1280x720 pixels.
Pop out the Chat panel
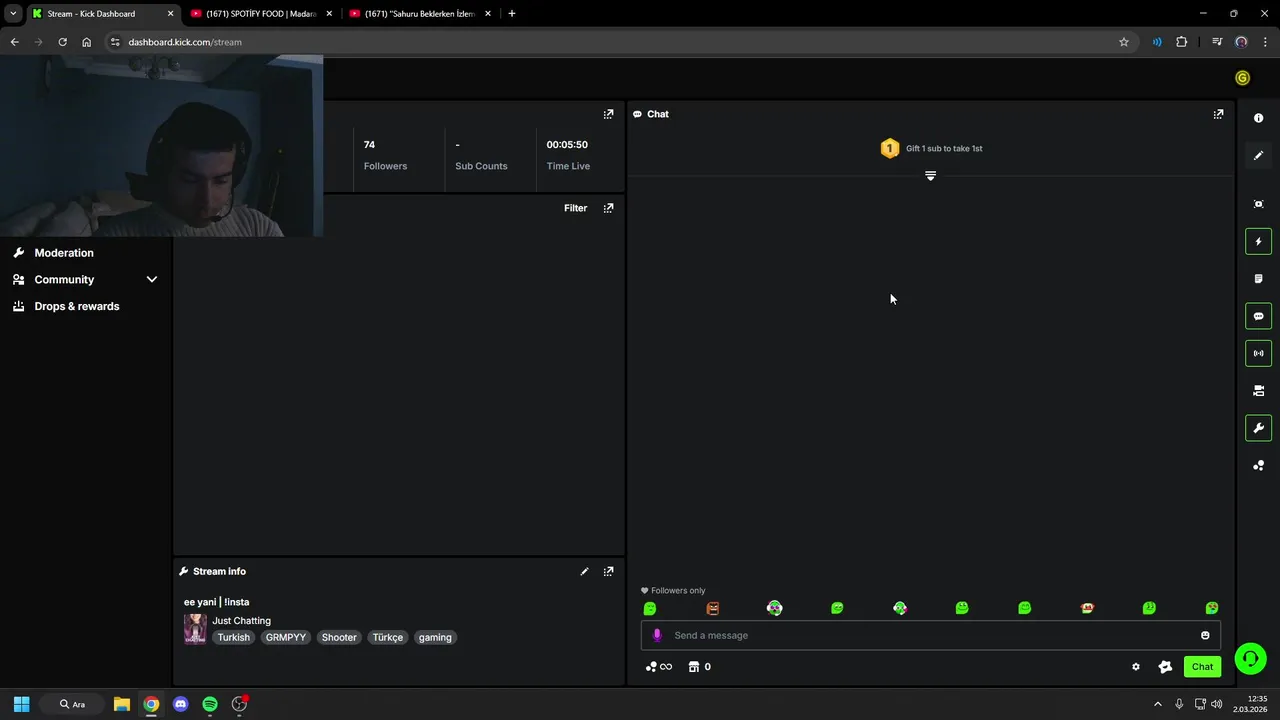coord(1218,114)
